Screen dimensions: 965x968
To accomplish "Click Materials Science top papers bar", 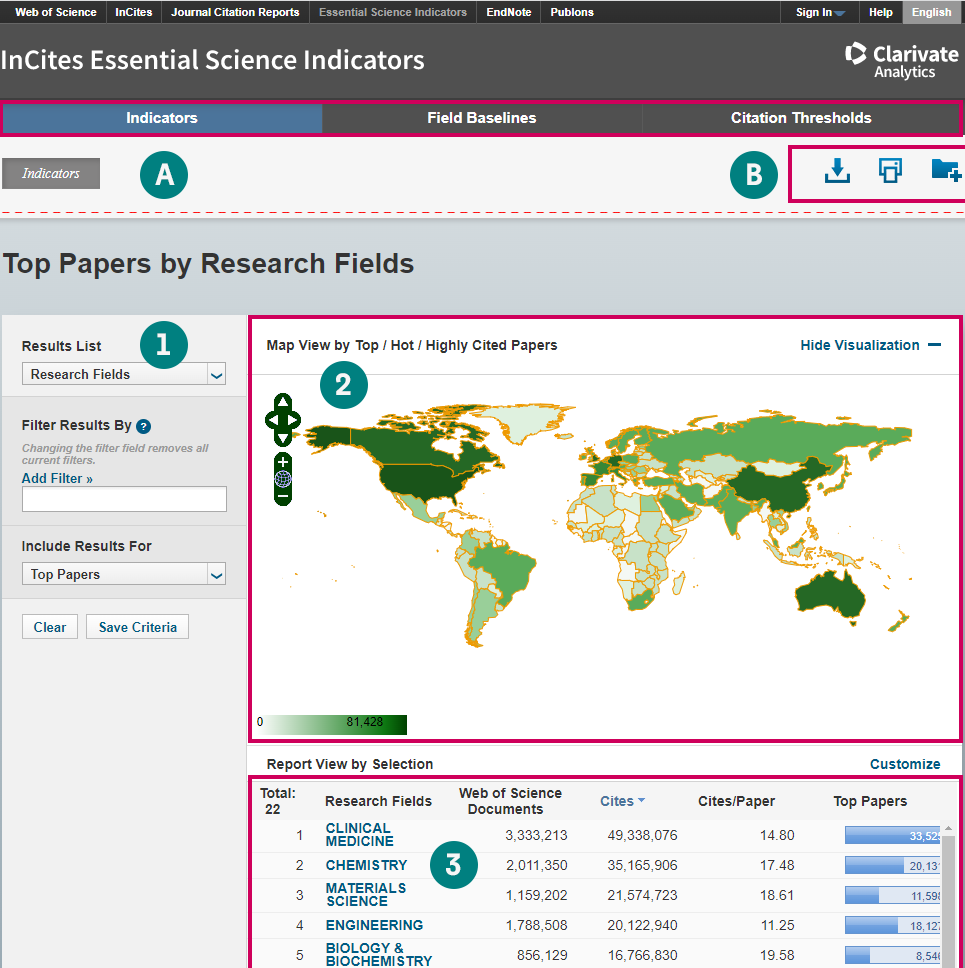I will (x=892, y=895).
